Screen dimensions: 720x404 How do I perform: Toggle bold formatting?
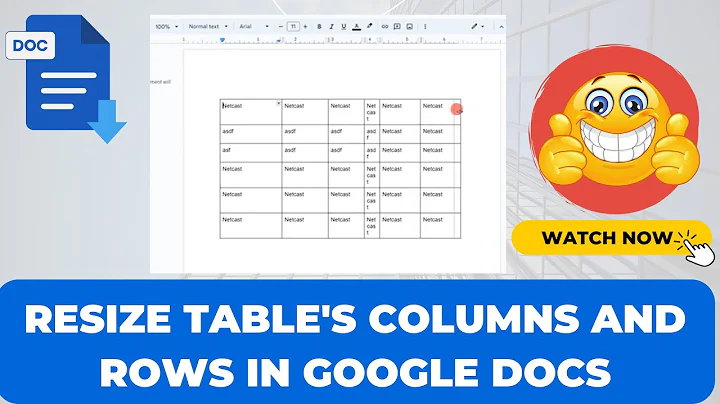319,27
